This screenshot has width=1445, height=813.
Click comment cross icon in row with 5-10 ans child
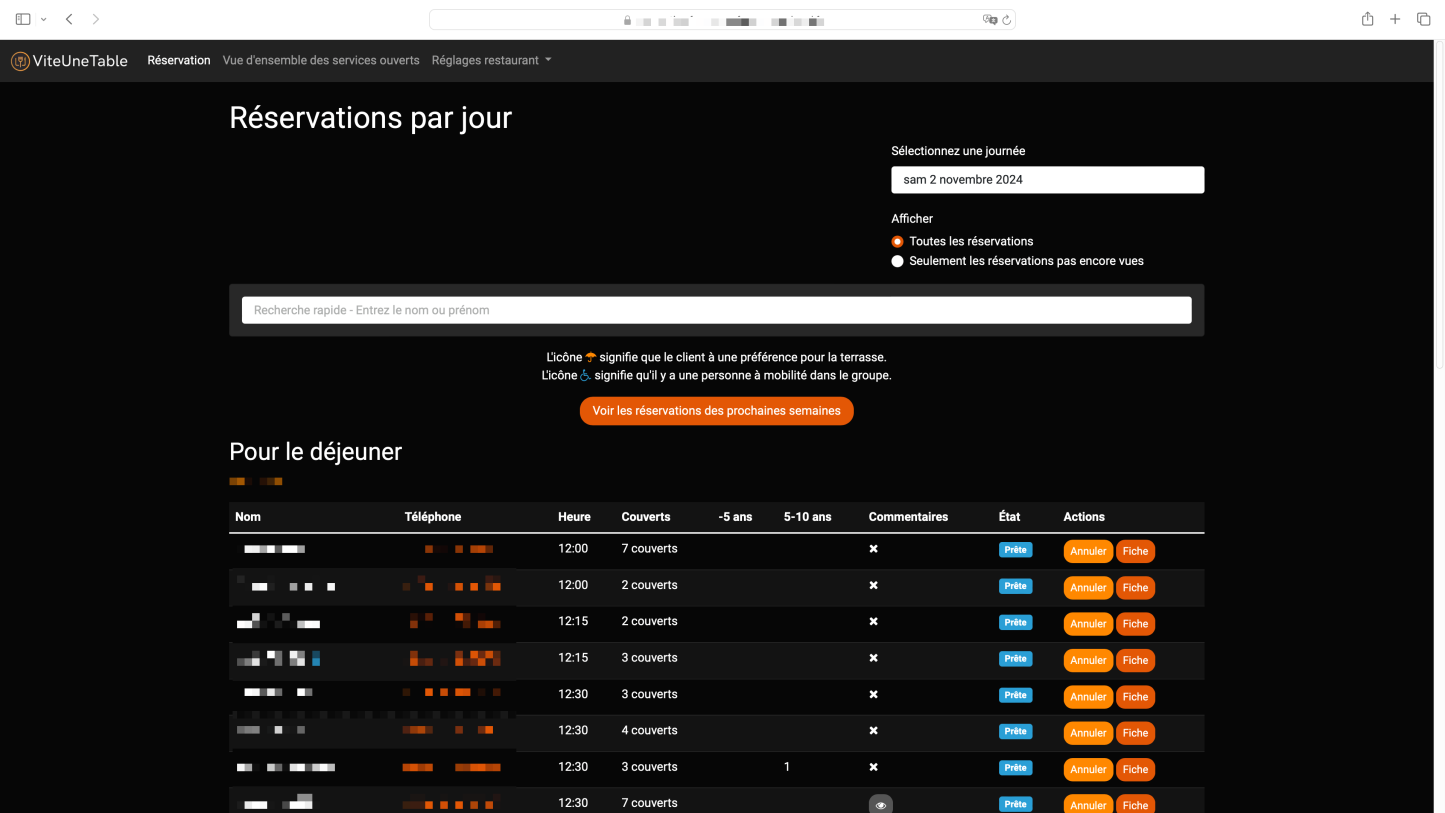[873, 767]
